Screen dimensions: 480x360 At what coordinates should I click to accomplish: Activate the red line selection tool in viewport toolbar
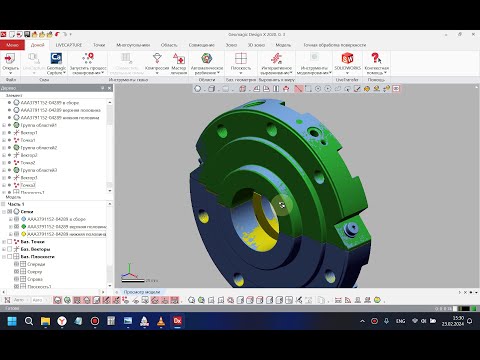pos(298,89)
